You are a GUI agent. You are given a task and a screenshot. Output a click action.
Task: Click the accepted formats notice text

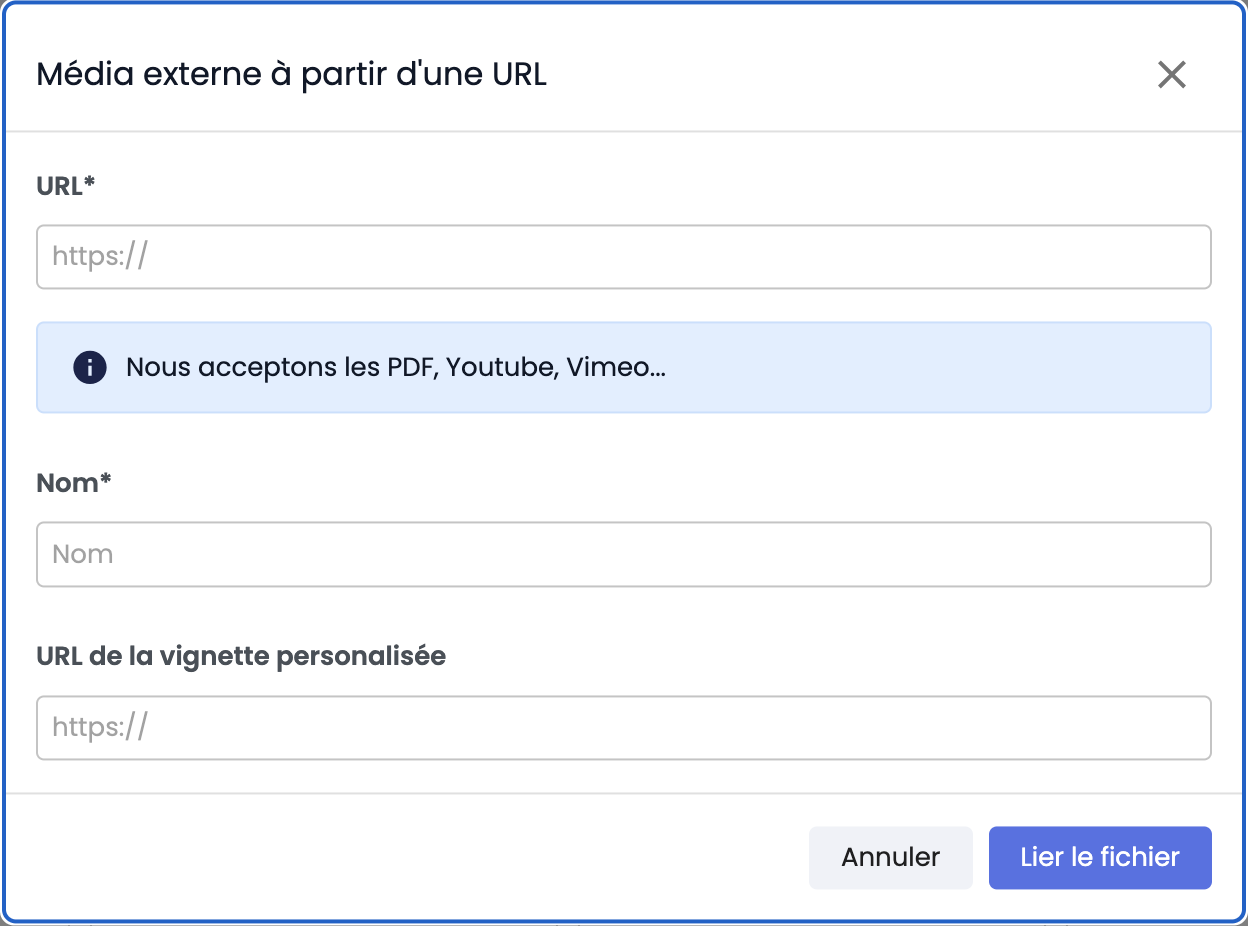[x=396, y=367]
